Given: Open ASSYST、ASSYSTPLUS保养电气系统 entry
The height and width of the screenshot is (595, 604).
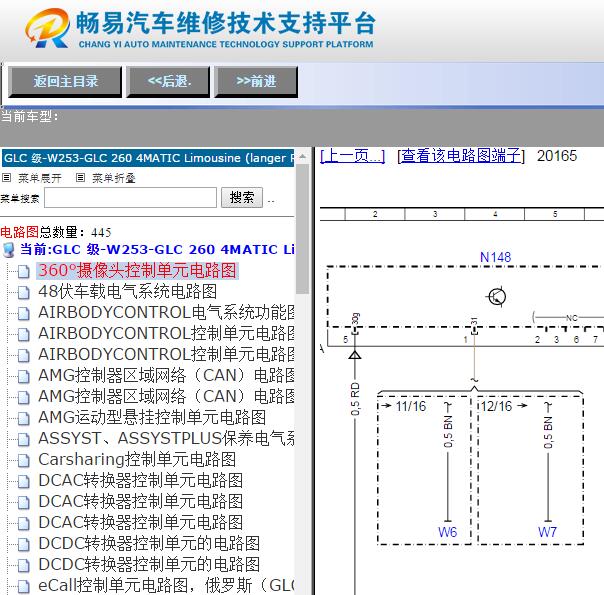Looking at the screenshot, I should click(x=166, y=438).
